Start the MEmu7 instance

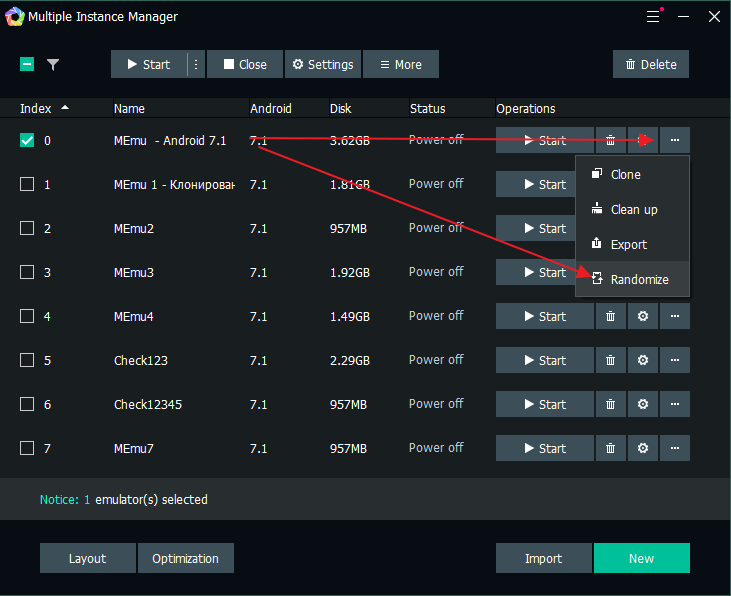(x=545, y=448)
